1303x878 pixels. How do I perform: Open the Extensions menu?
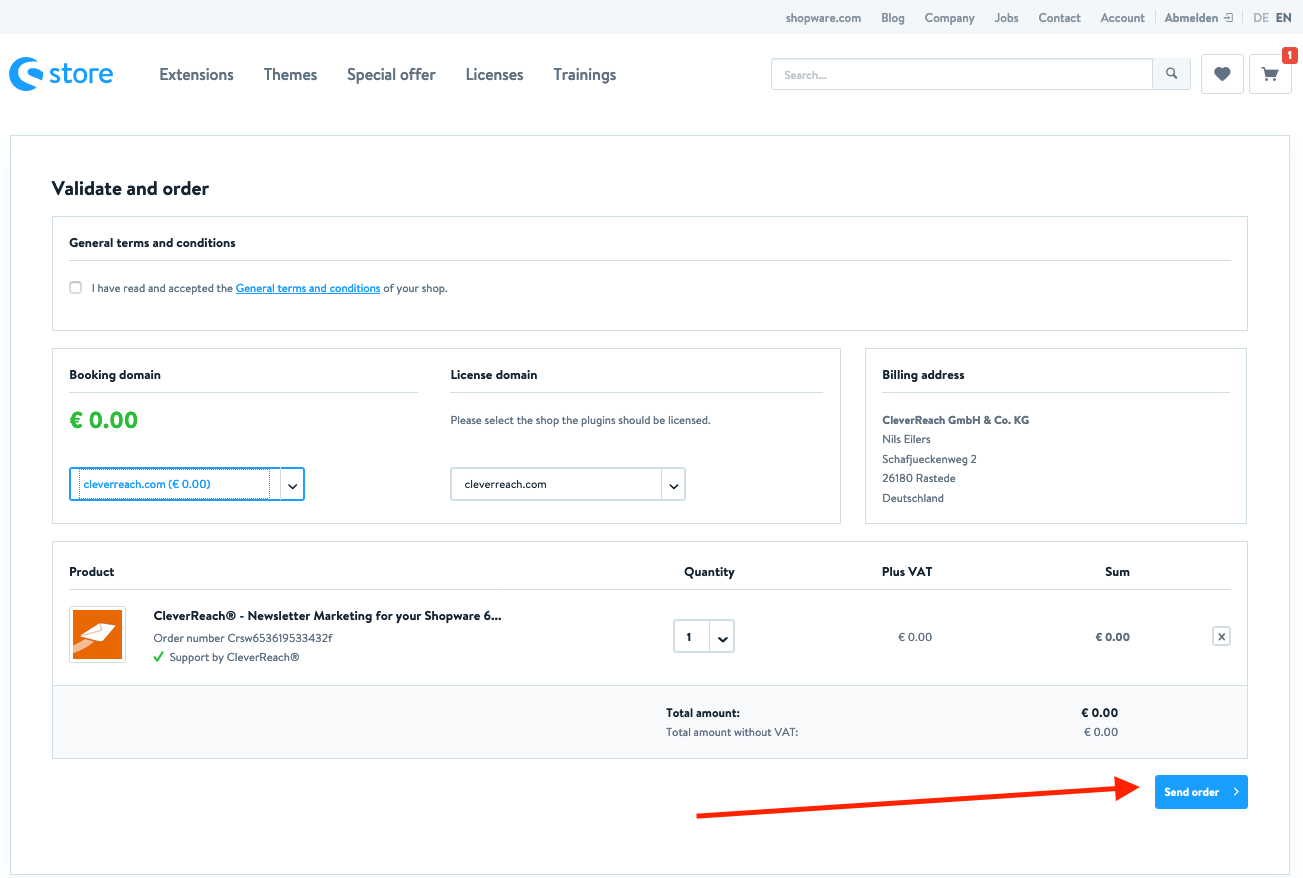click(x=196, y=75)
